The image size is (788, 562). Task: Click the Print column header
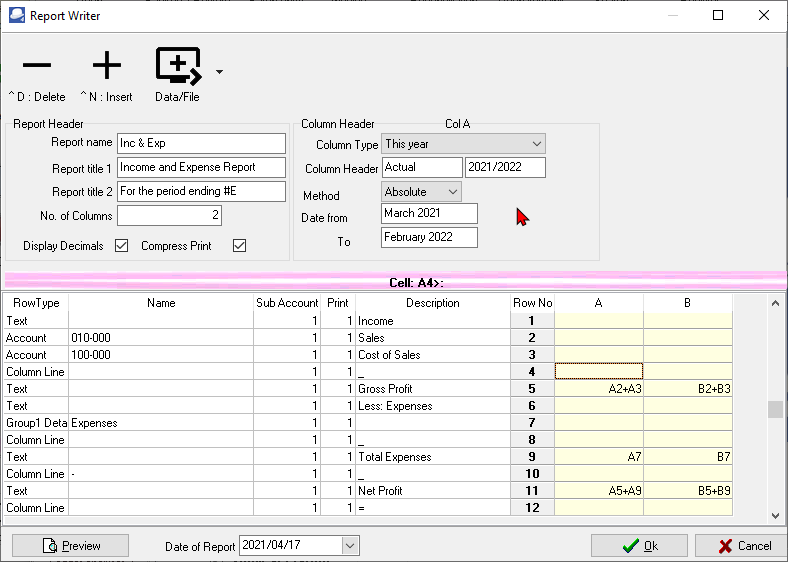click(x=338, y=303)
